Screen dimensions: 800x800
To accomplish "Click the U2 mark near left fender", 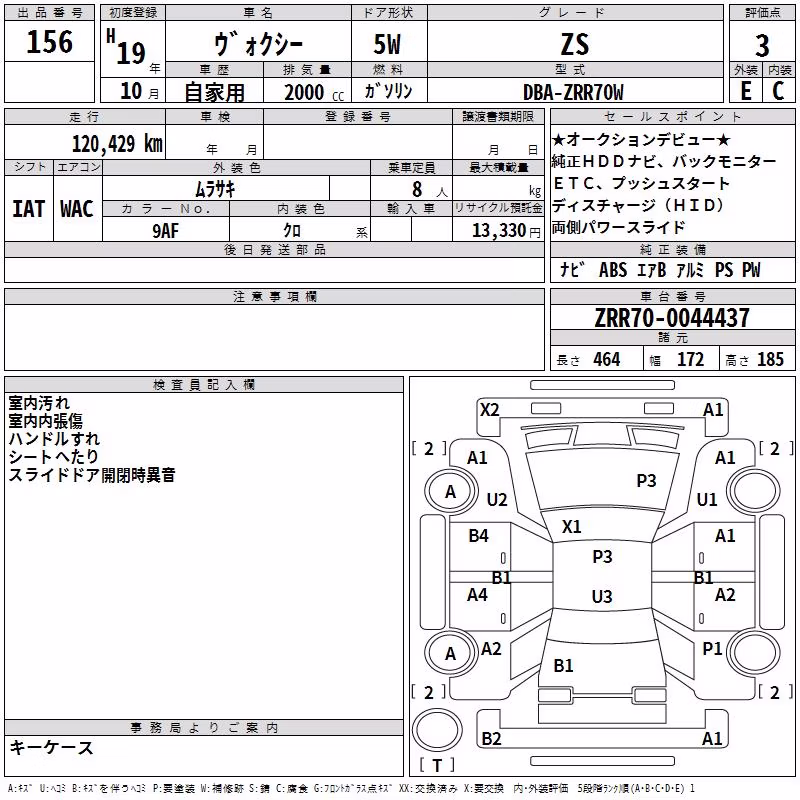I will (x=497, y=499).
